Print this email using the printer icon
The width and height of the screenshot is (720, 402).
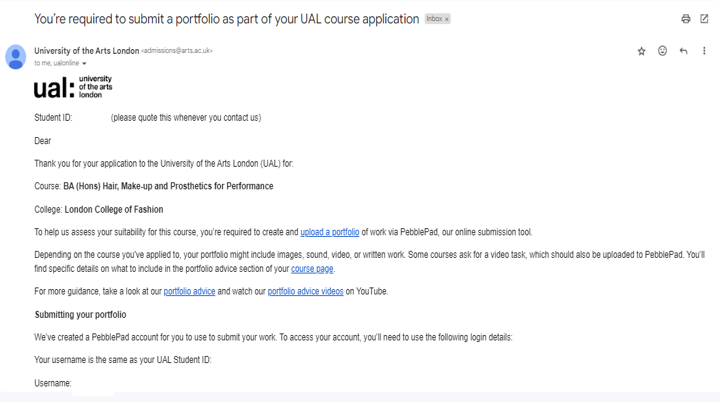click(685, 19)
